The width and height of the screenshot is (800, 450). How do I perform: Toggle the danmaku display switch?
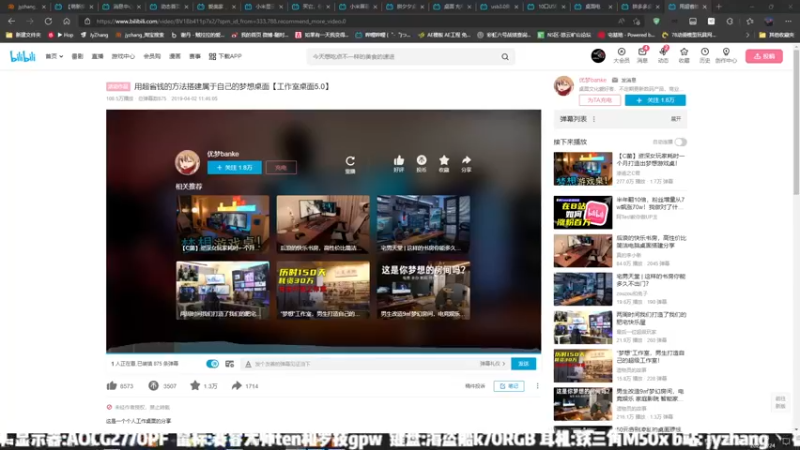(x=212, y=364)
